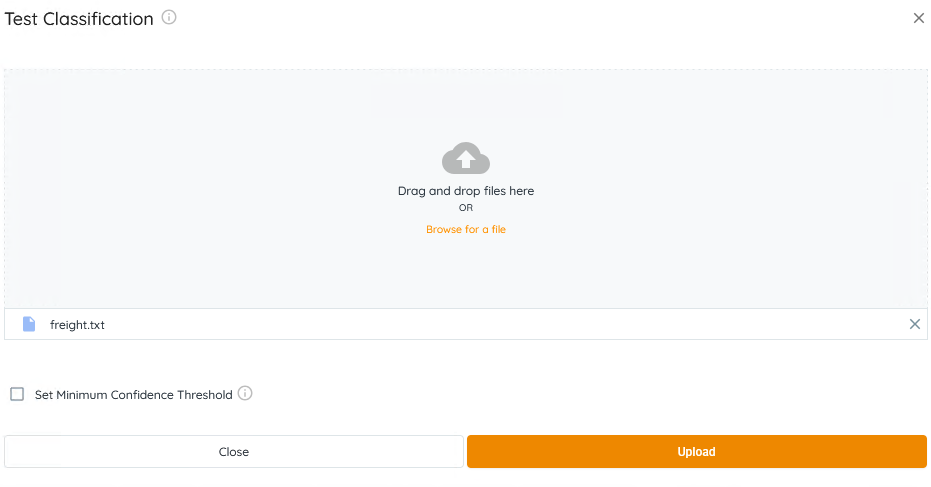Viewport: 931px width, 487px height.
Task: Submit freight.txt for classification with Upload
Action: click(x=696, y=451)
